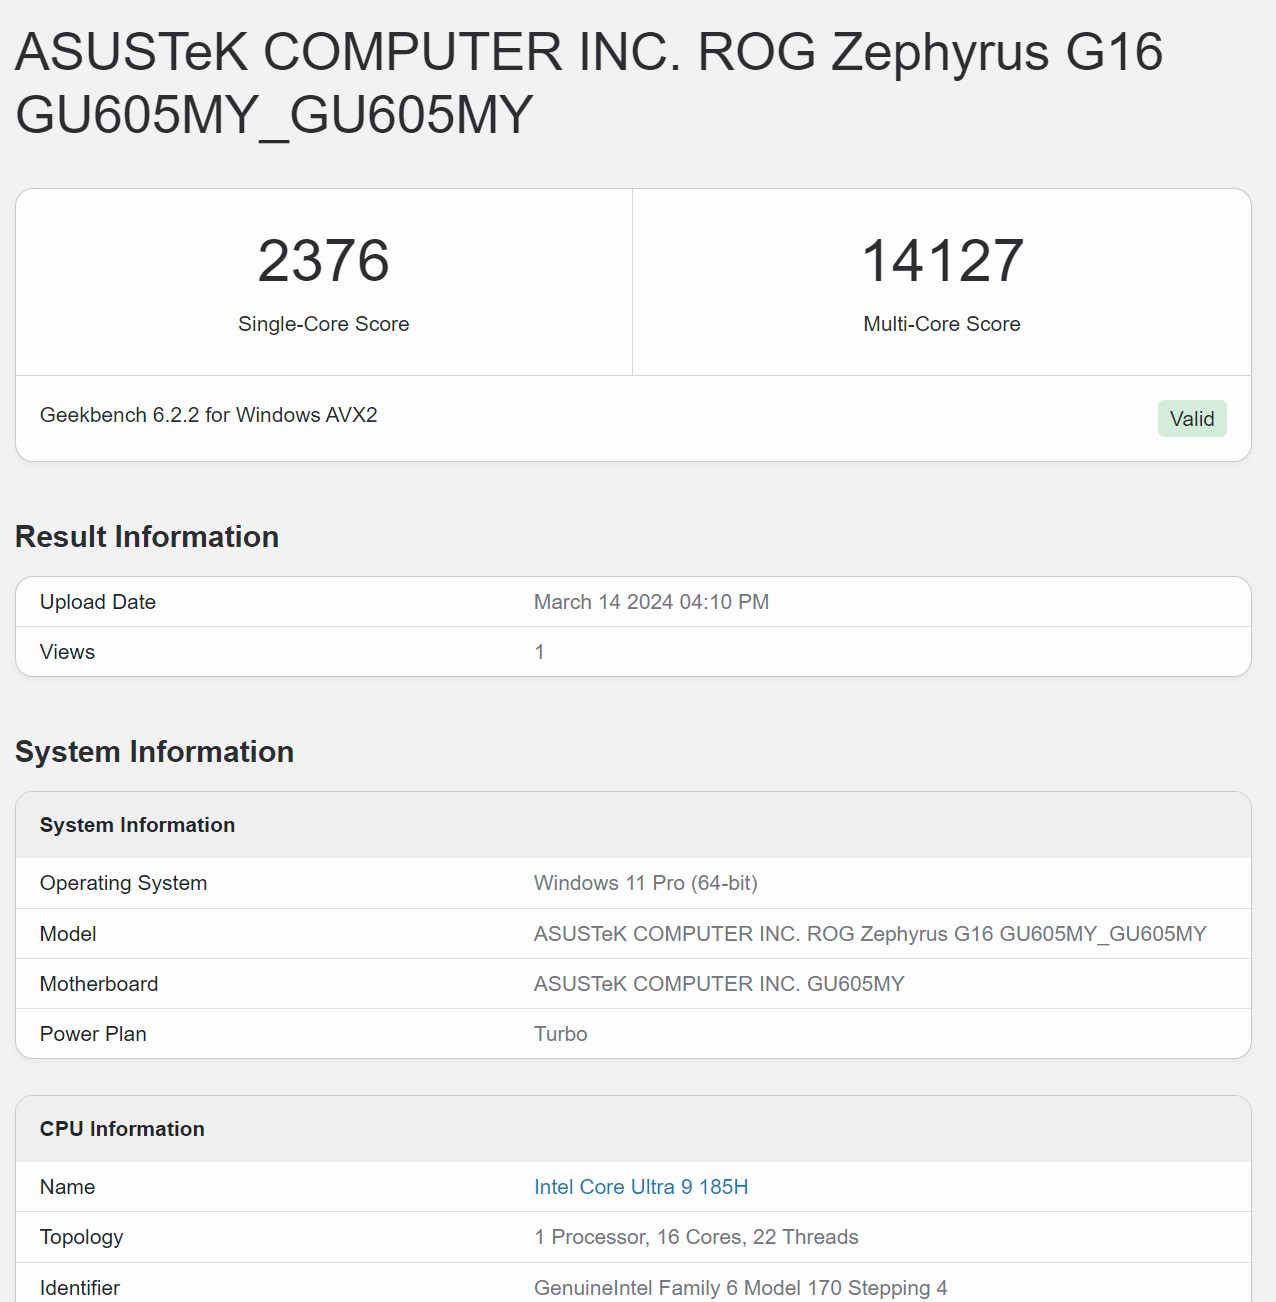Click the multi-core score value 14127
The image size is (1276, 1302).
click(942, 261)
